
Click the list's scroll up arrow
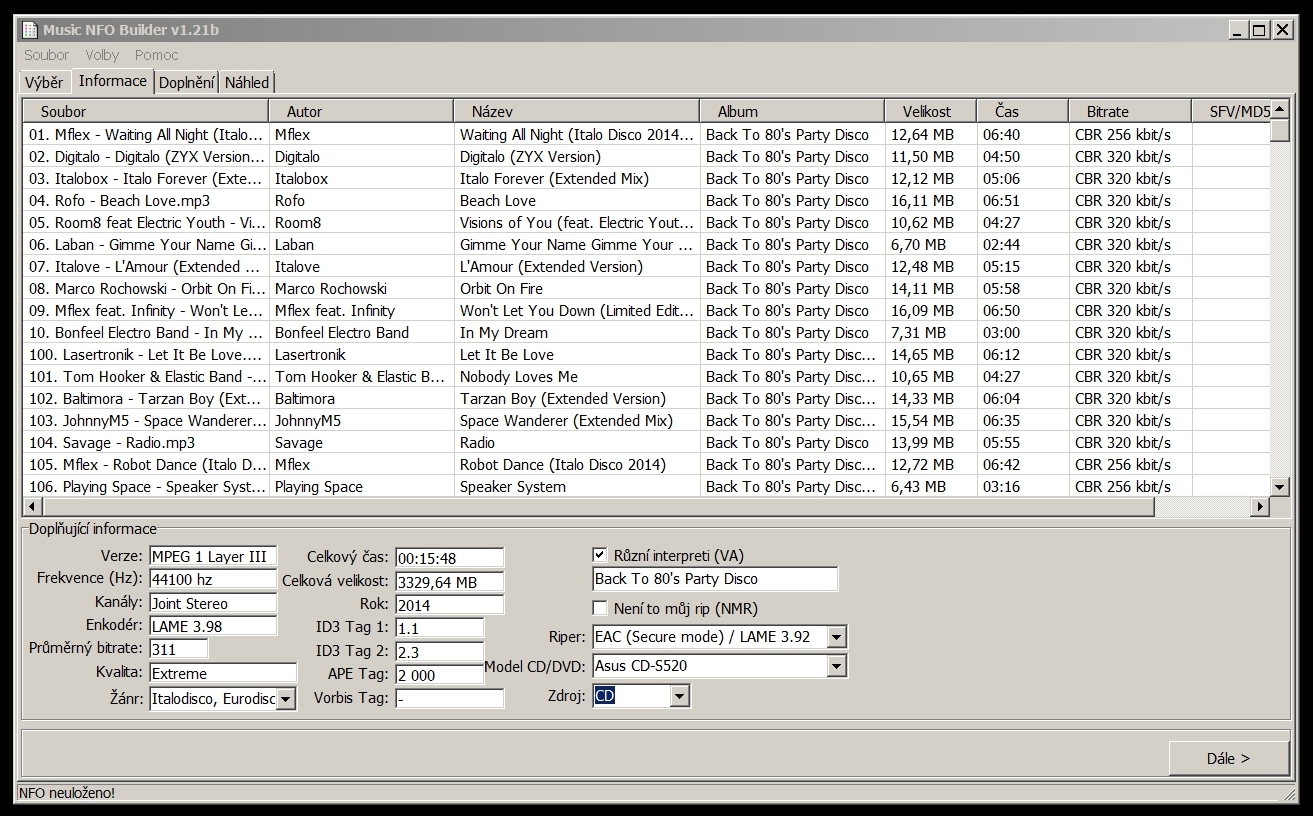click(x=1279, y=110)
